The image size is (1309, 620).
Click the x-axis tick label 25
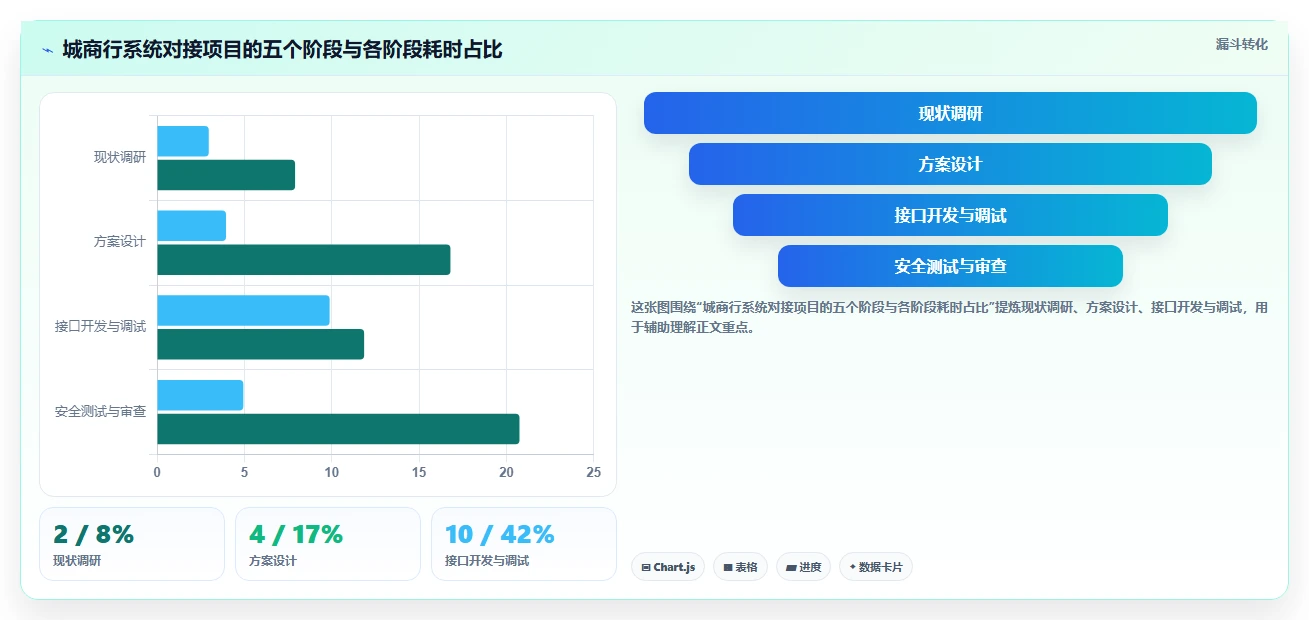point(593,472)
